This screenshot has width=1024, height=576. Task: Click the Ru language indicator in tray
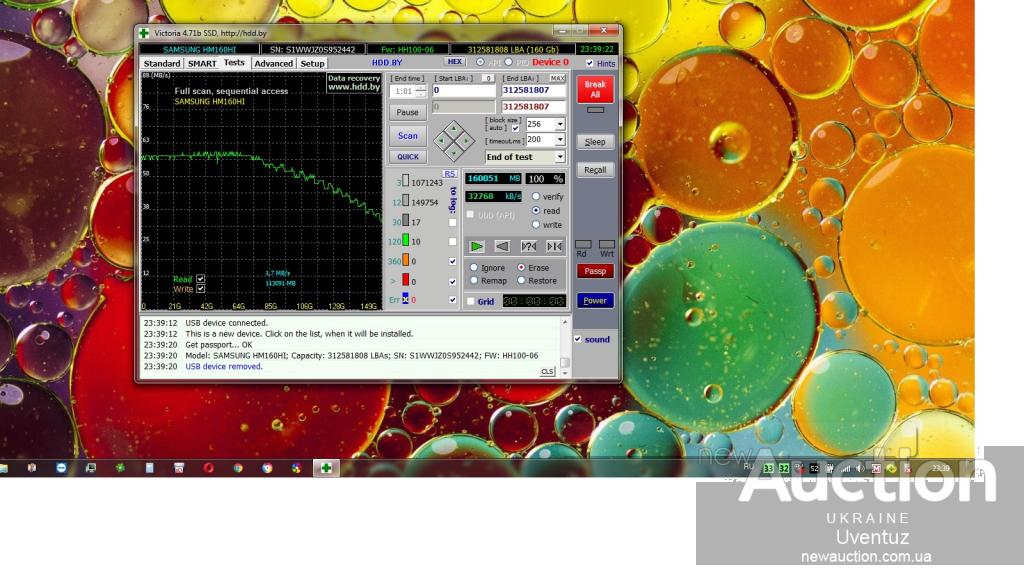click(749, 468)
